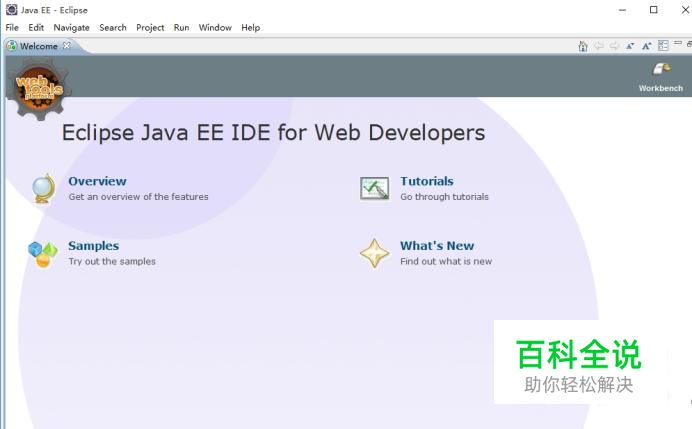Open the What's New link
692x429 pixels.
pyautogui.click(x=437, y=245)
